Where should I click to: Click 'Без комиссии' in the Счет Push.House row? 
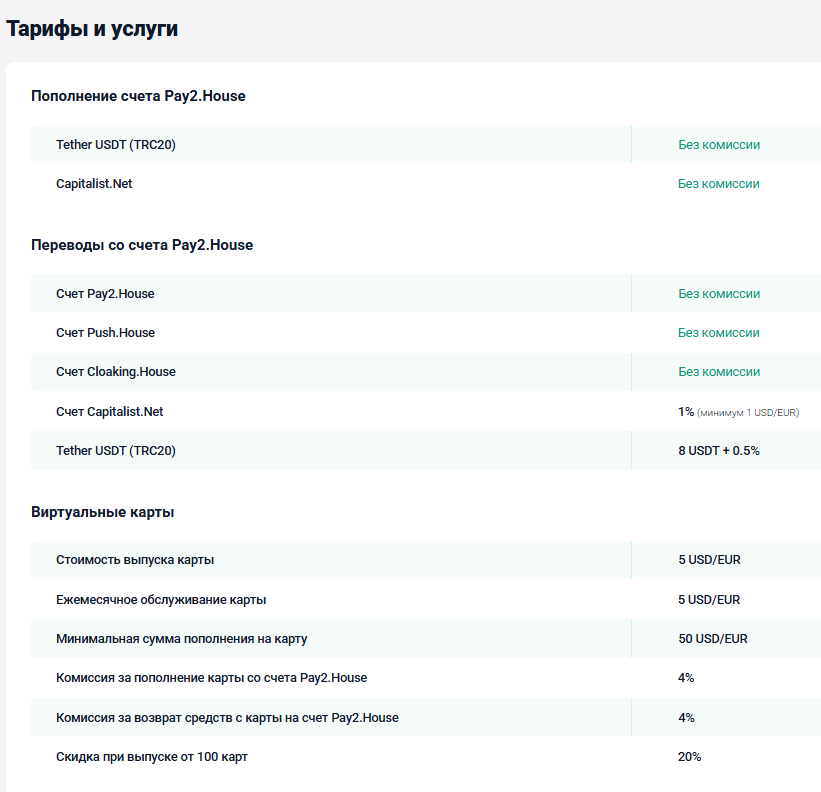point(718,333)
